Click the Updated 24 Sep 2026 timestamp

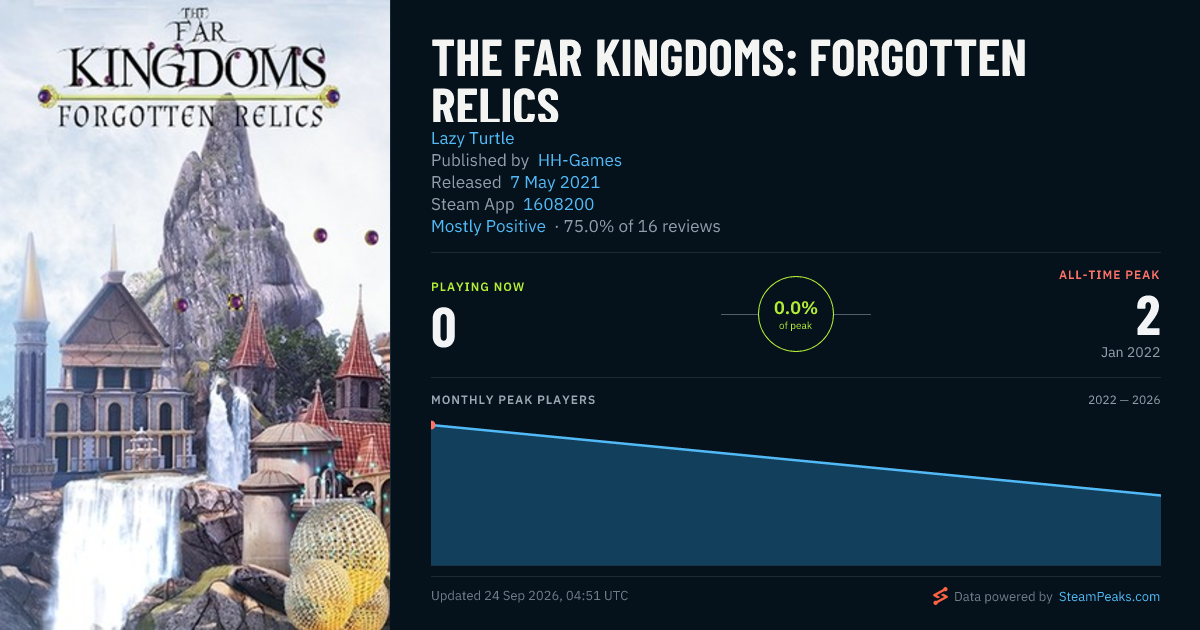(530, 596)
